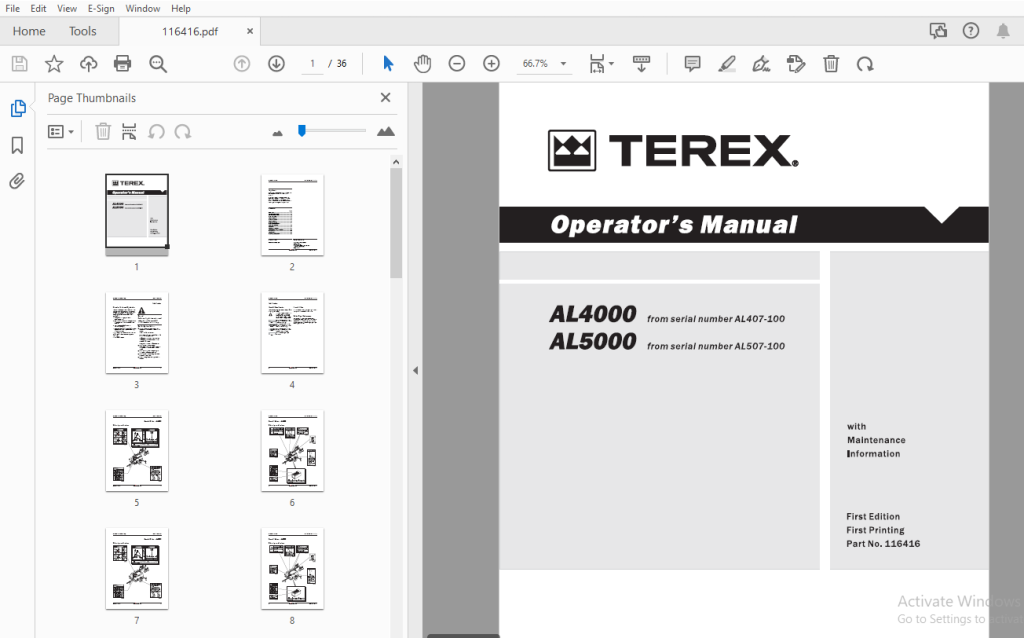
Task: Click the thumbnail size slider handle
Action: (x=302, y=131)
